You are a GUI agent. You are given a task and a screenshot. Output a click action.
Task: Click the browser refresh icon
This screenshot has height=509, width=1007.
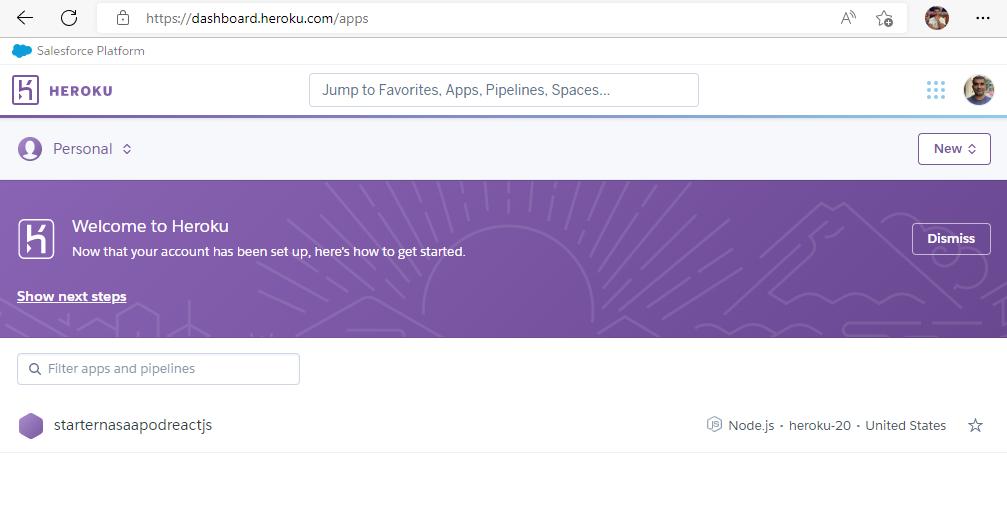pyautogui.click(x=69, y=18)
